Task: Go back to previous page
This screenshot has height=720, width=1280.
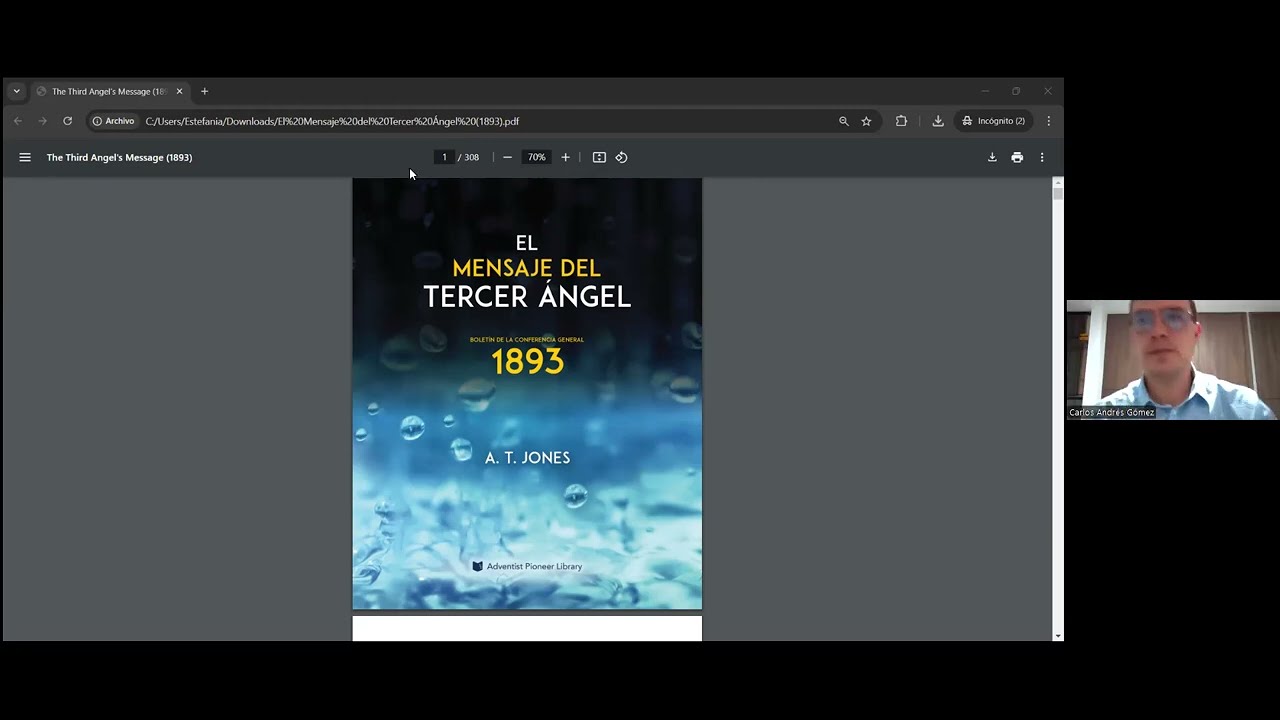Action: click(x=18, y=121)
